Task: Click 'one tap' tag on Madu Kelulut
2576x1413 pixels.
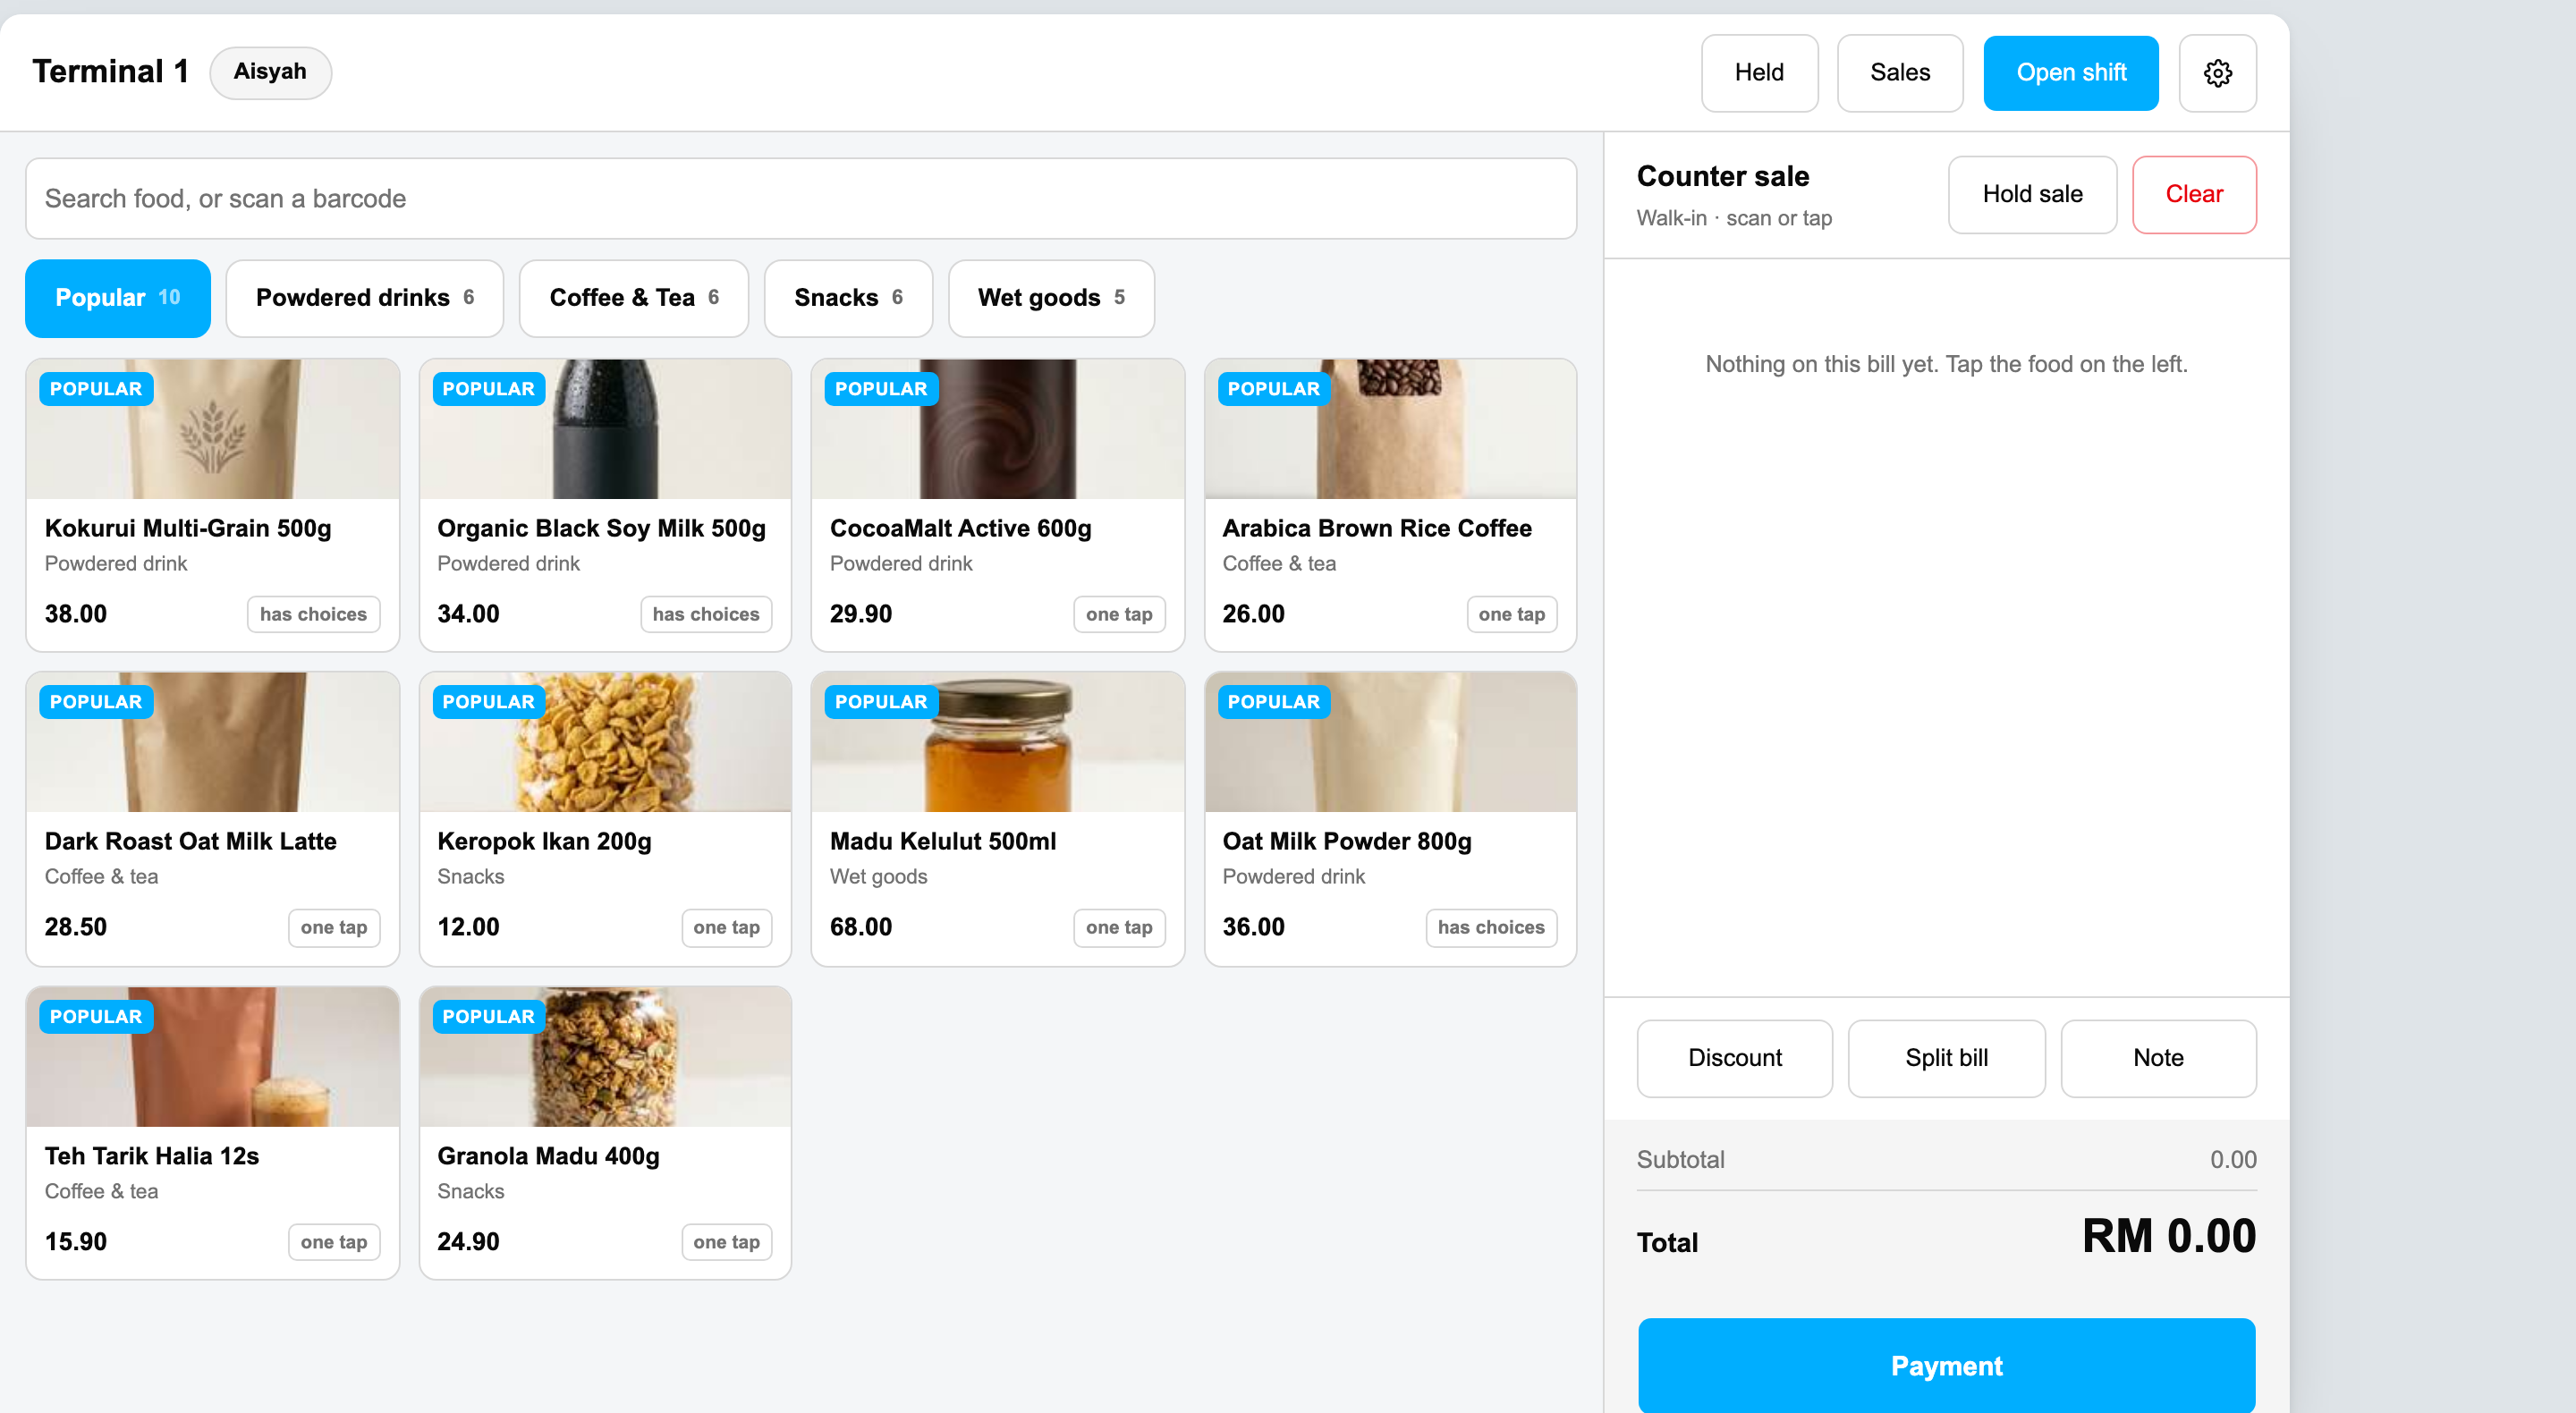Action: click(x=1119, y=927)
